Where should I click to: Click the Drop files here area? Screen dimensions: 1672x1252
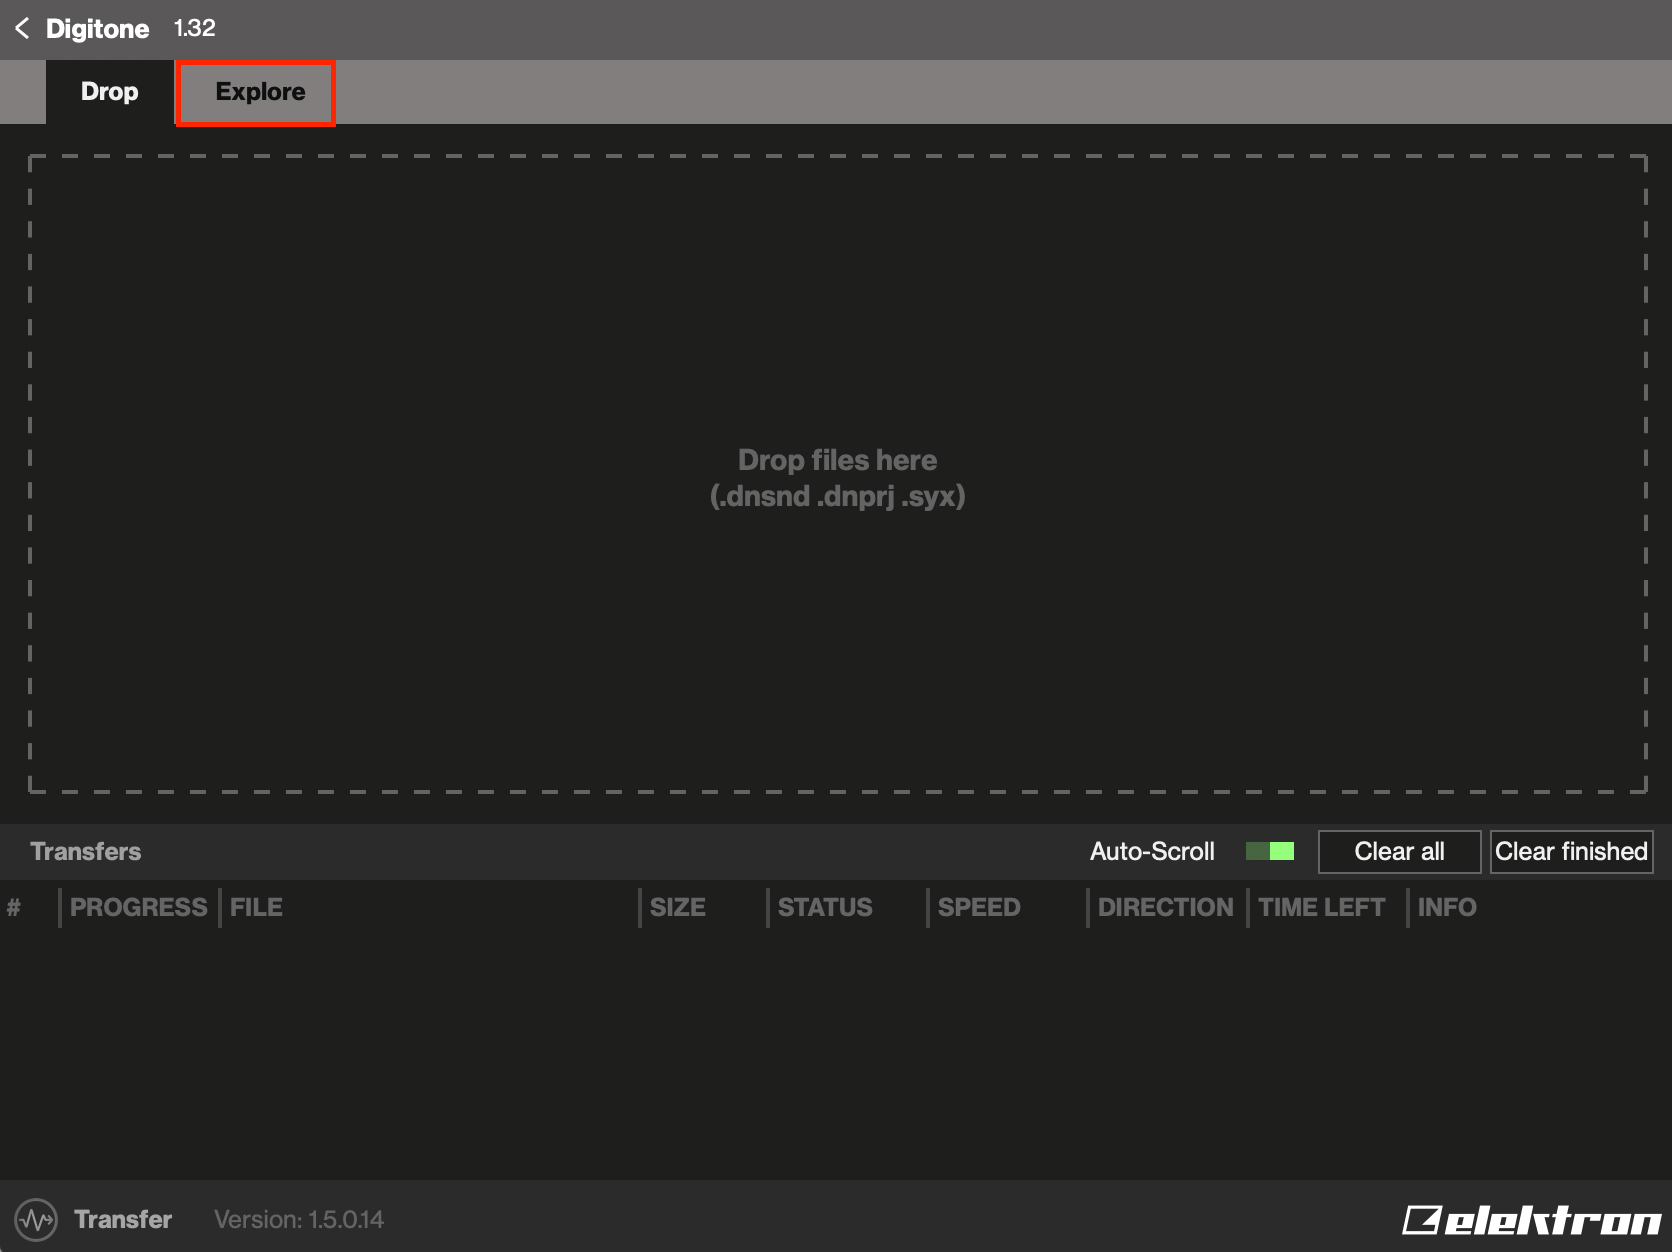coord(838,474)
